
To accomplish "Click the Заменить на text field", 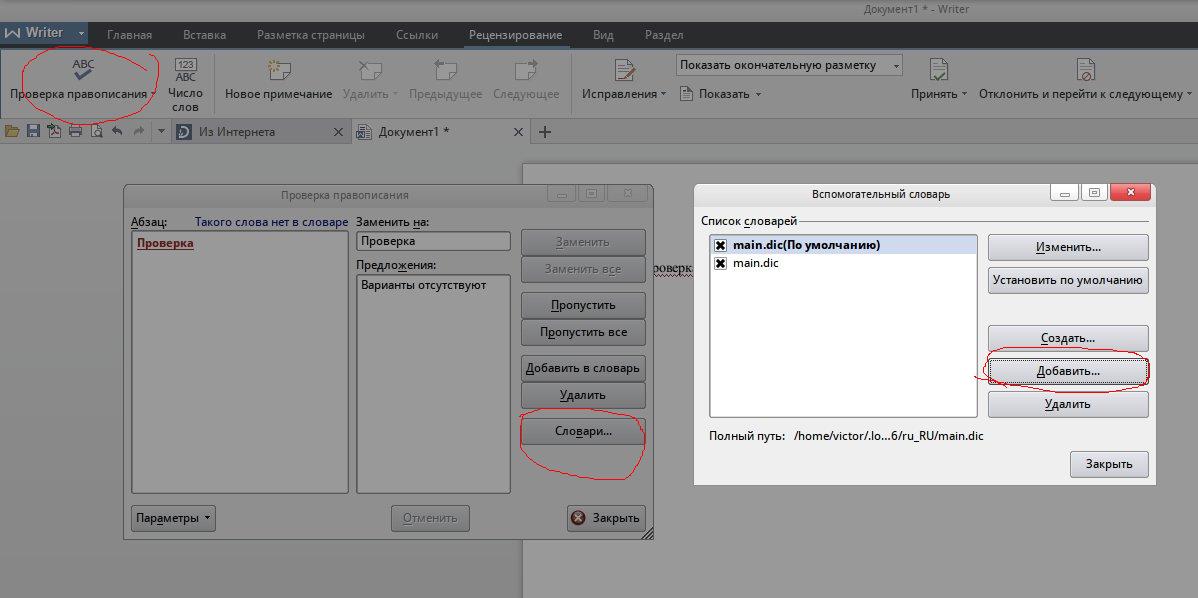I will pos(433,241).
